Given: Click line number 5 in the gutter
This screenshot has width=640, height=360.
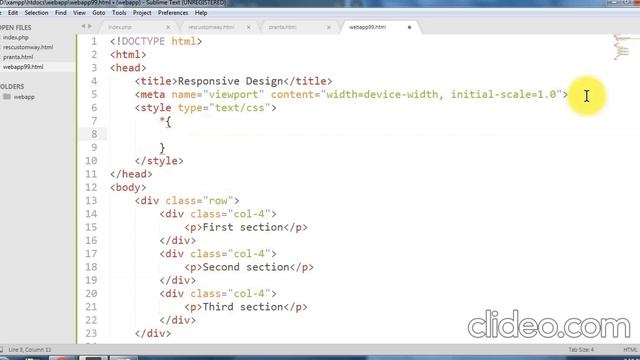Looking at the screenshot, I should [x=94, y=95].
